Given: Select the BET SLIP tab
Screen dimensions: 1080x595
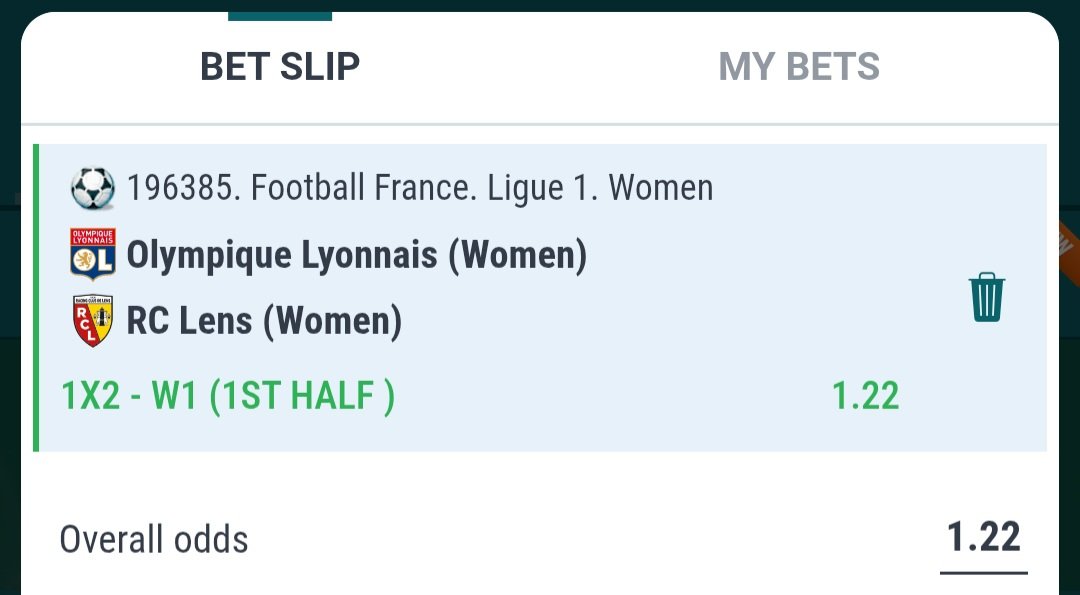Looking at the screenshot, I should point(280,67).
